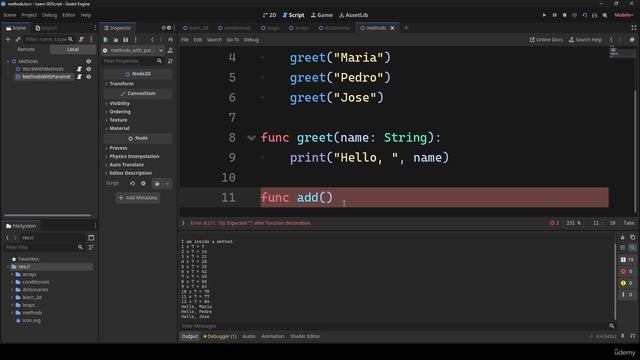The width and height of the screenshot is (640, 360).
Task: Go to previous edited script arrow
Action: coord(611,40)
